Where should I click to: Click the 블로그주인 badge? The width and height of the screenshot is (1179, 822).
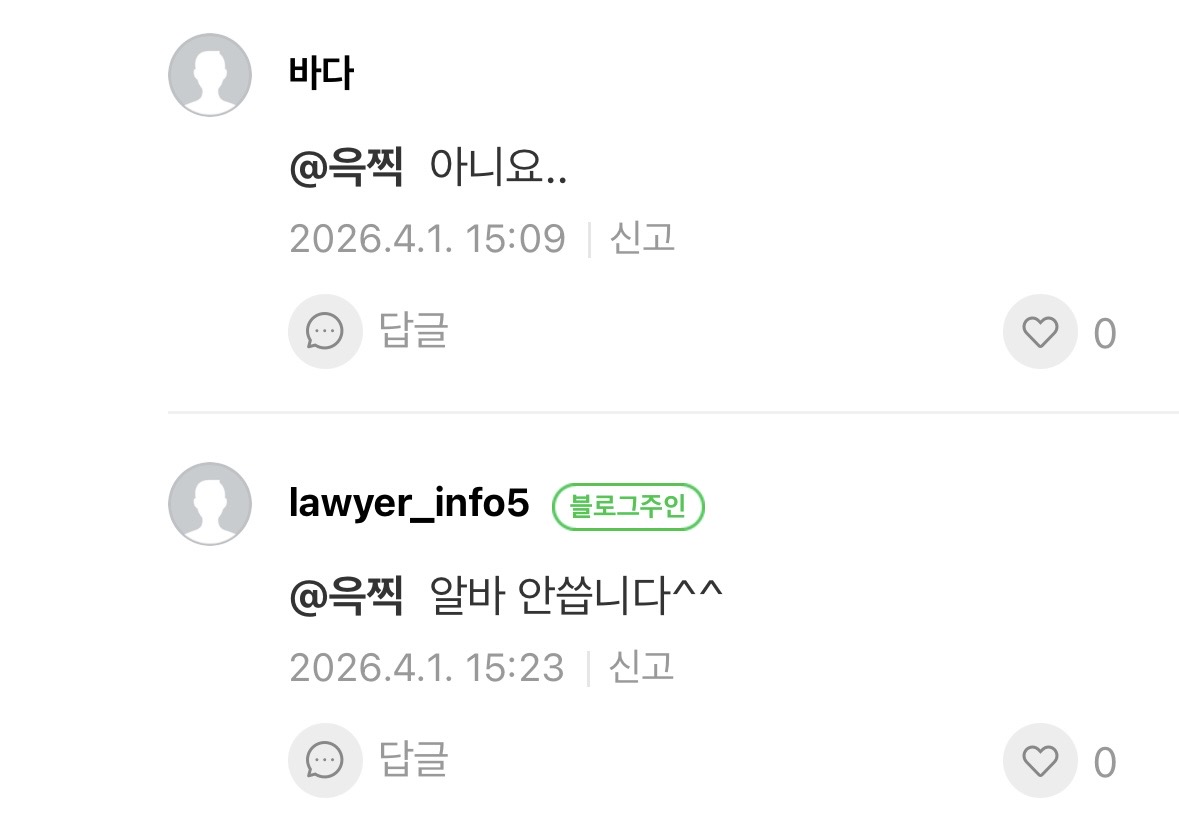pyautogui.click(x=628, y=506)
